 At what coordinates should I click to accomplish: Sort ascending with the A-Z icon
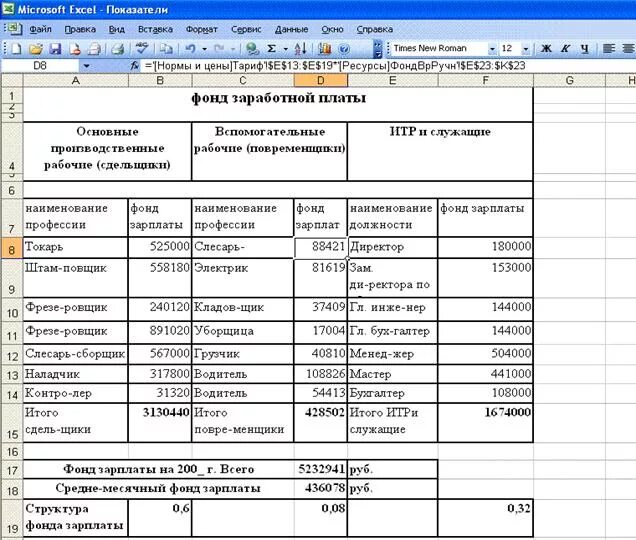click(301, 49)
